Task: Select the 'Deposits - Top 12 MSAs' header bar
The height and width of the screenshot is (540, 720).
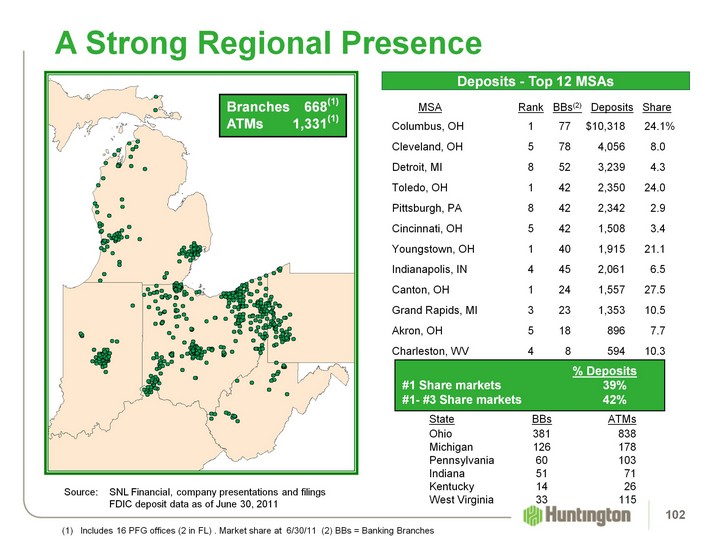Action: [535, 80]
